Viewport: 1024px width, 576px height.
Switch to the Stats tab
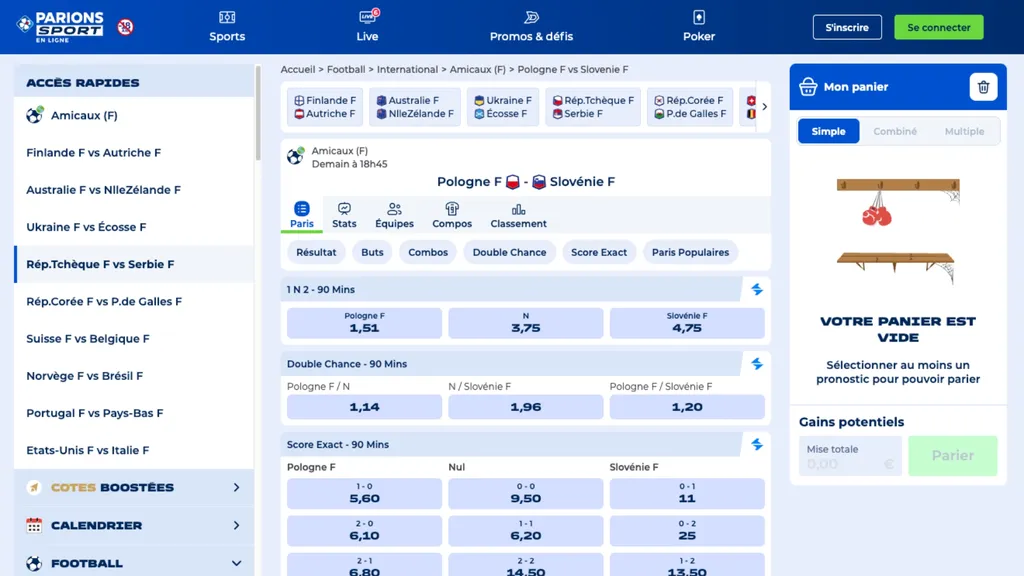pyautogui.click(x=344, y=213)
